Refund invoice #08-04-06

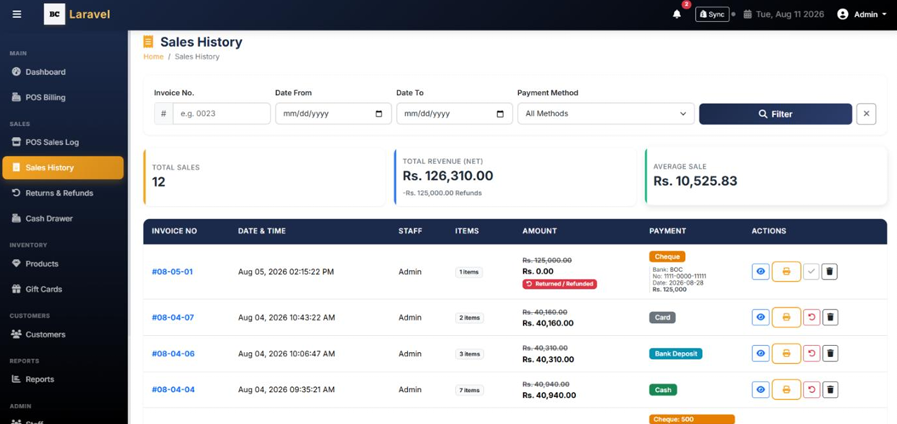click(811, 354)
